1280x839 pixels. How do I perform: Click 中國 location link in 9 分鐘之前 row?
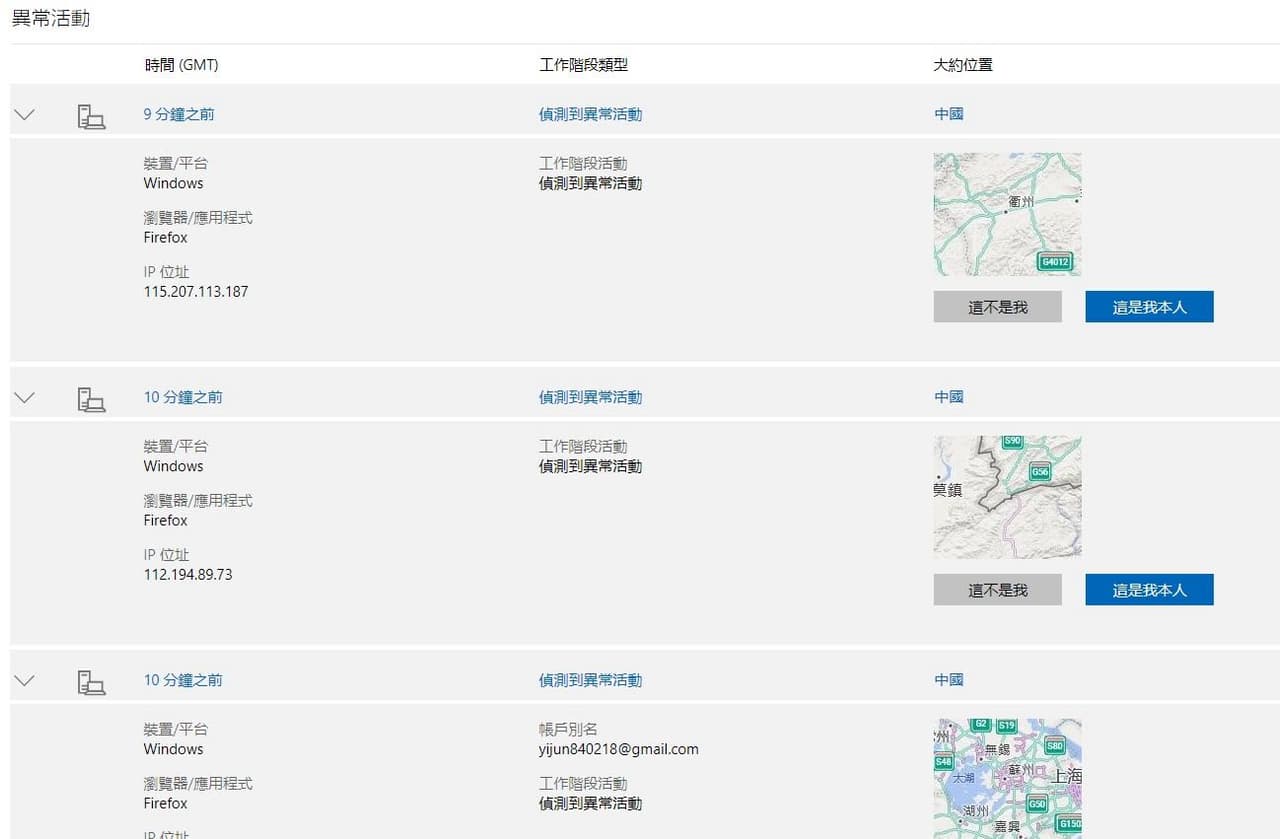(x=948, y=114)
